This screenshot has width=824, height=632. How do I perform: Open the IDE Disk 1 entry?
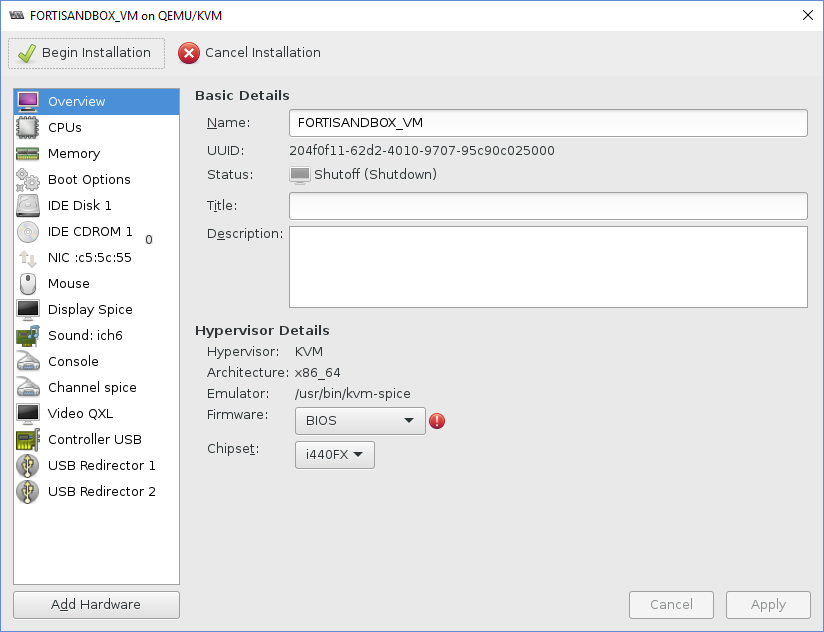pyautogui.click(x=97, y=205)
